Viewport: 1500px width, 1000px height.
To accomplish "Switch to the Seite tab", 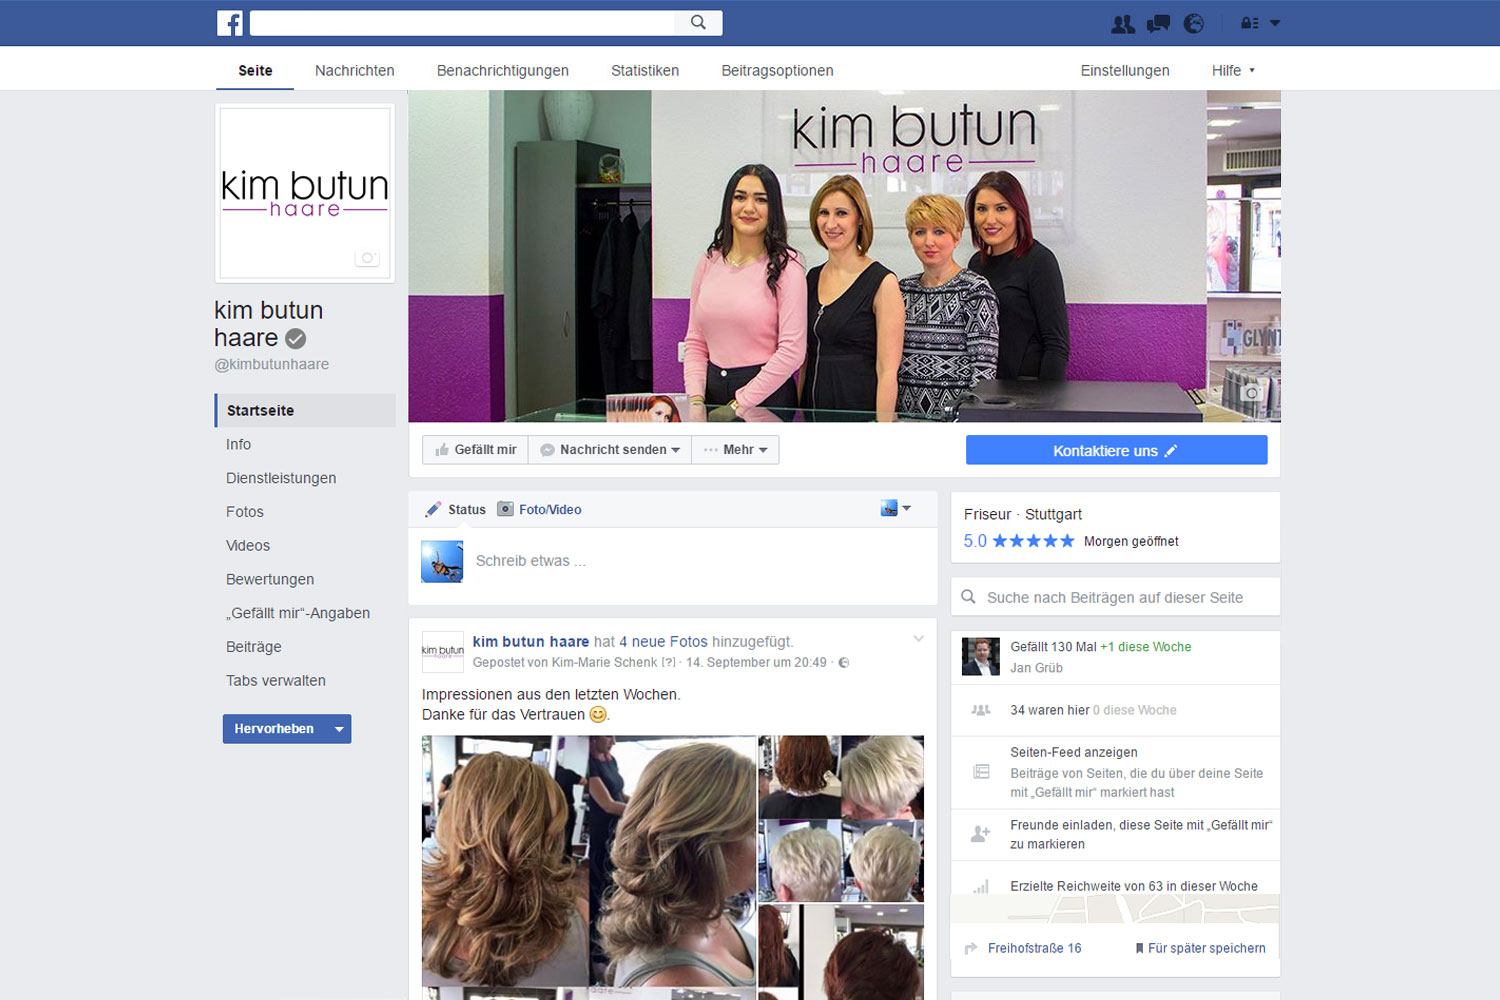I will coord(255,70).
